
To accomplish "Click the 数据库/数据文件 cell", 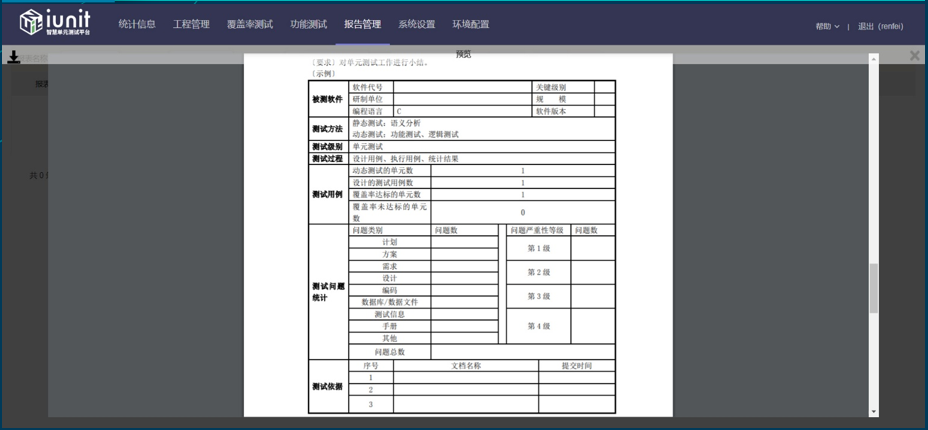I will (x=389, y=302).
